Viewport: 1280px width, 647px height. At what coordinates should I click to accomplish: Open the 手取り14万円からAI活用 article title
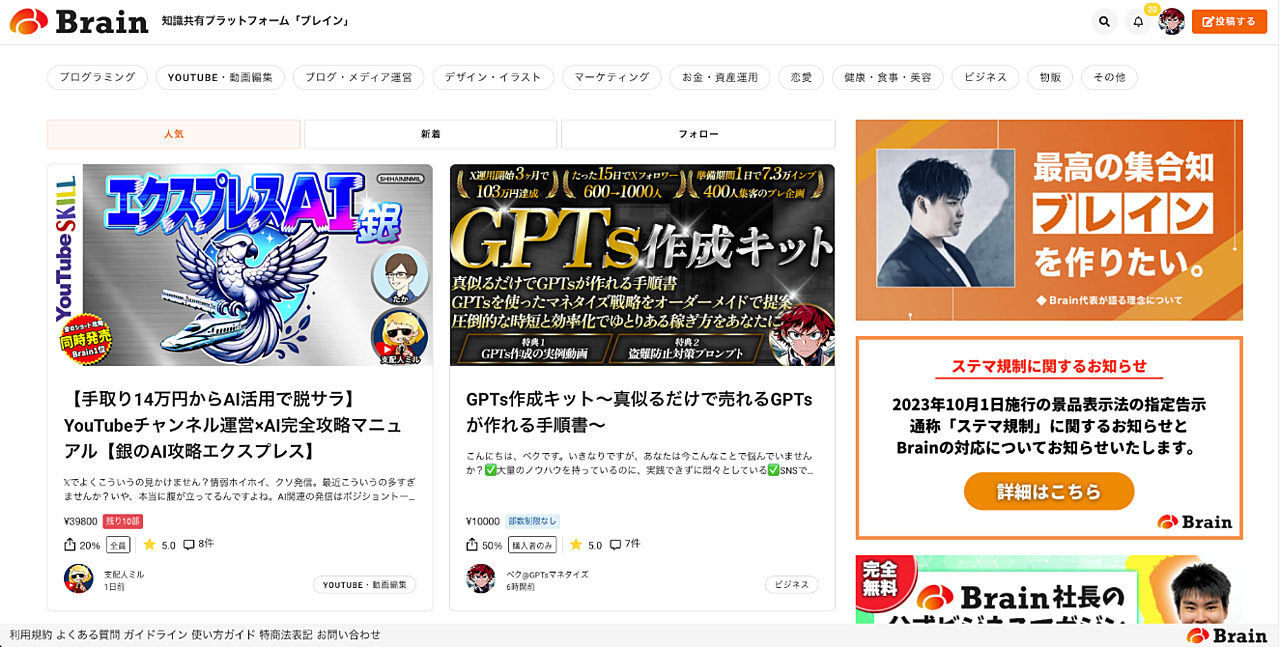pos(233,425)
